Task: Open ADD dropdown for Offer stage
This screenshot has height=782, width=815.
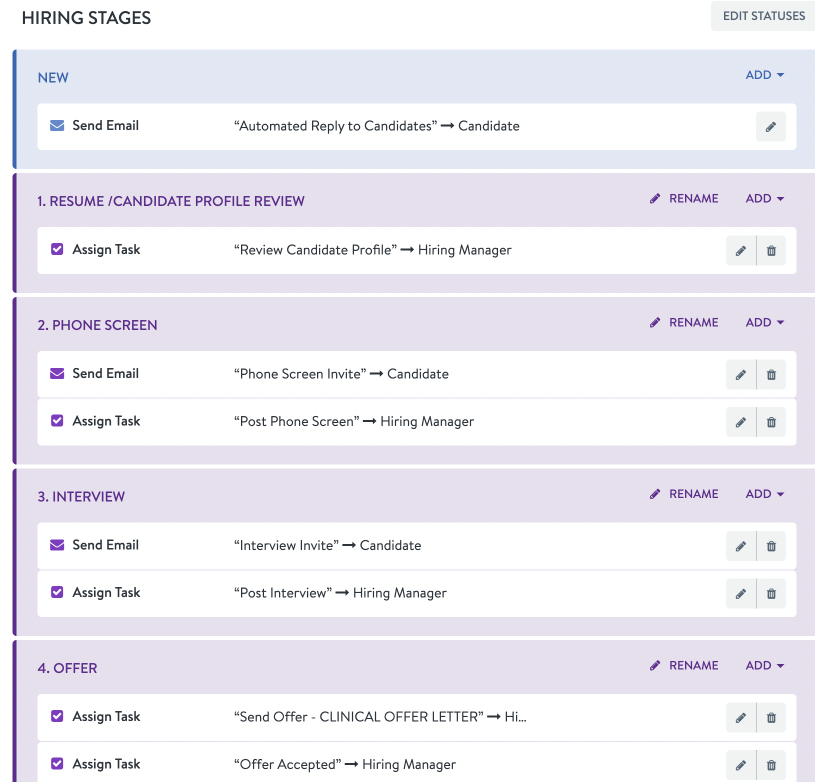Action: point(765,666)
